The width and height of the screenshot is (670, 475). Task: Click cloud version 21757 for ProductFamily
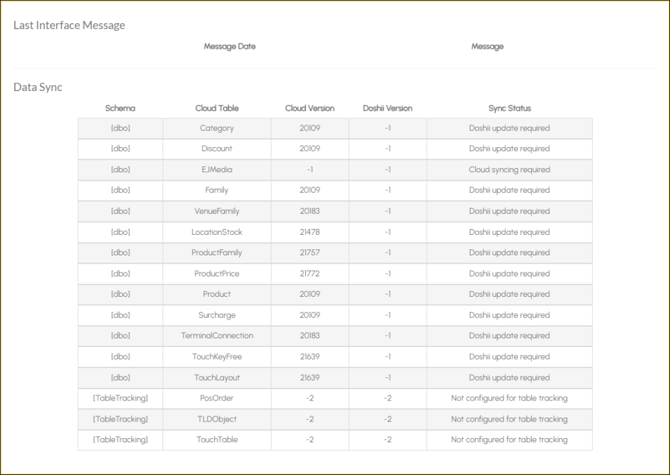pyautogui.click(x=310, y=252)
